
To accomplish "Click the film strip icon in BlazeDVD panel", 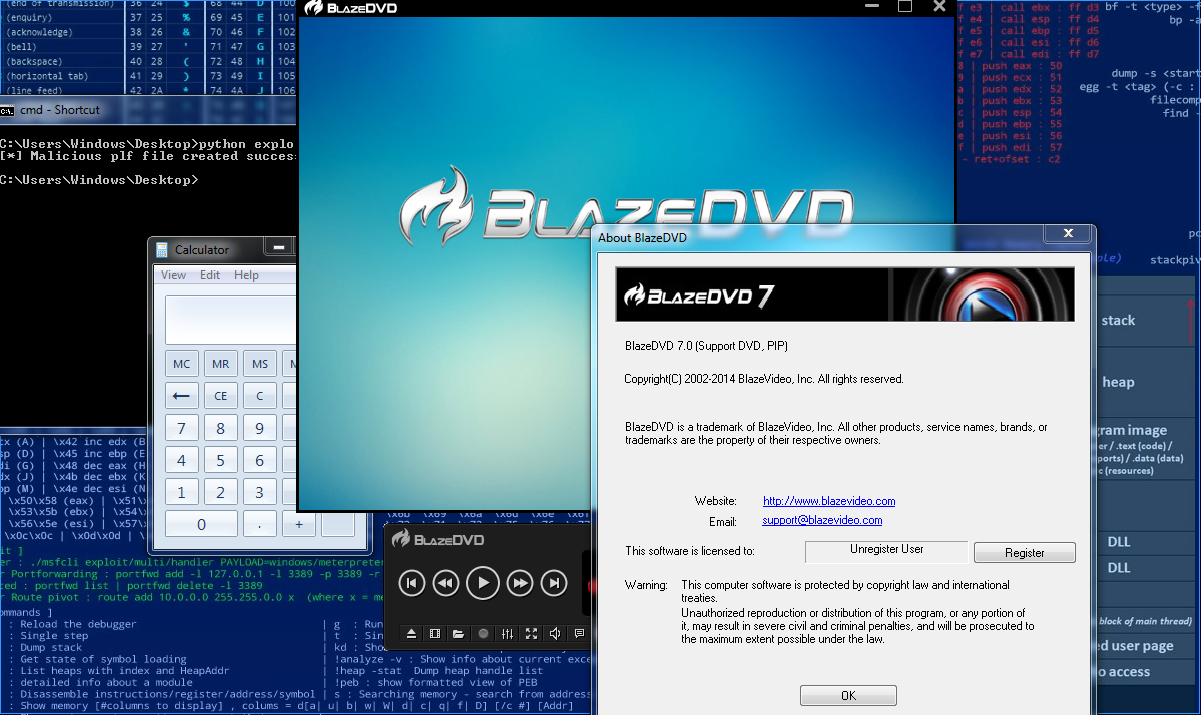I will coord(435,633).
